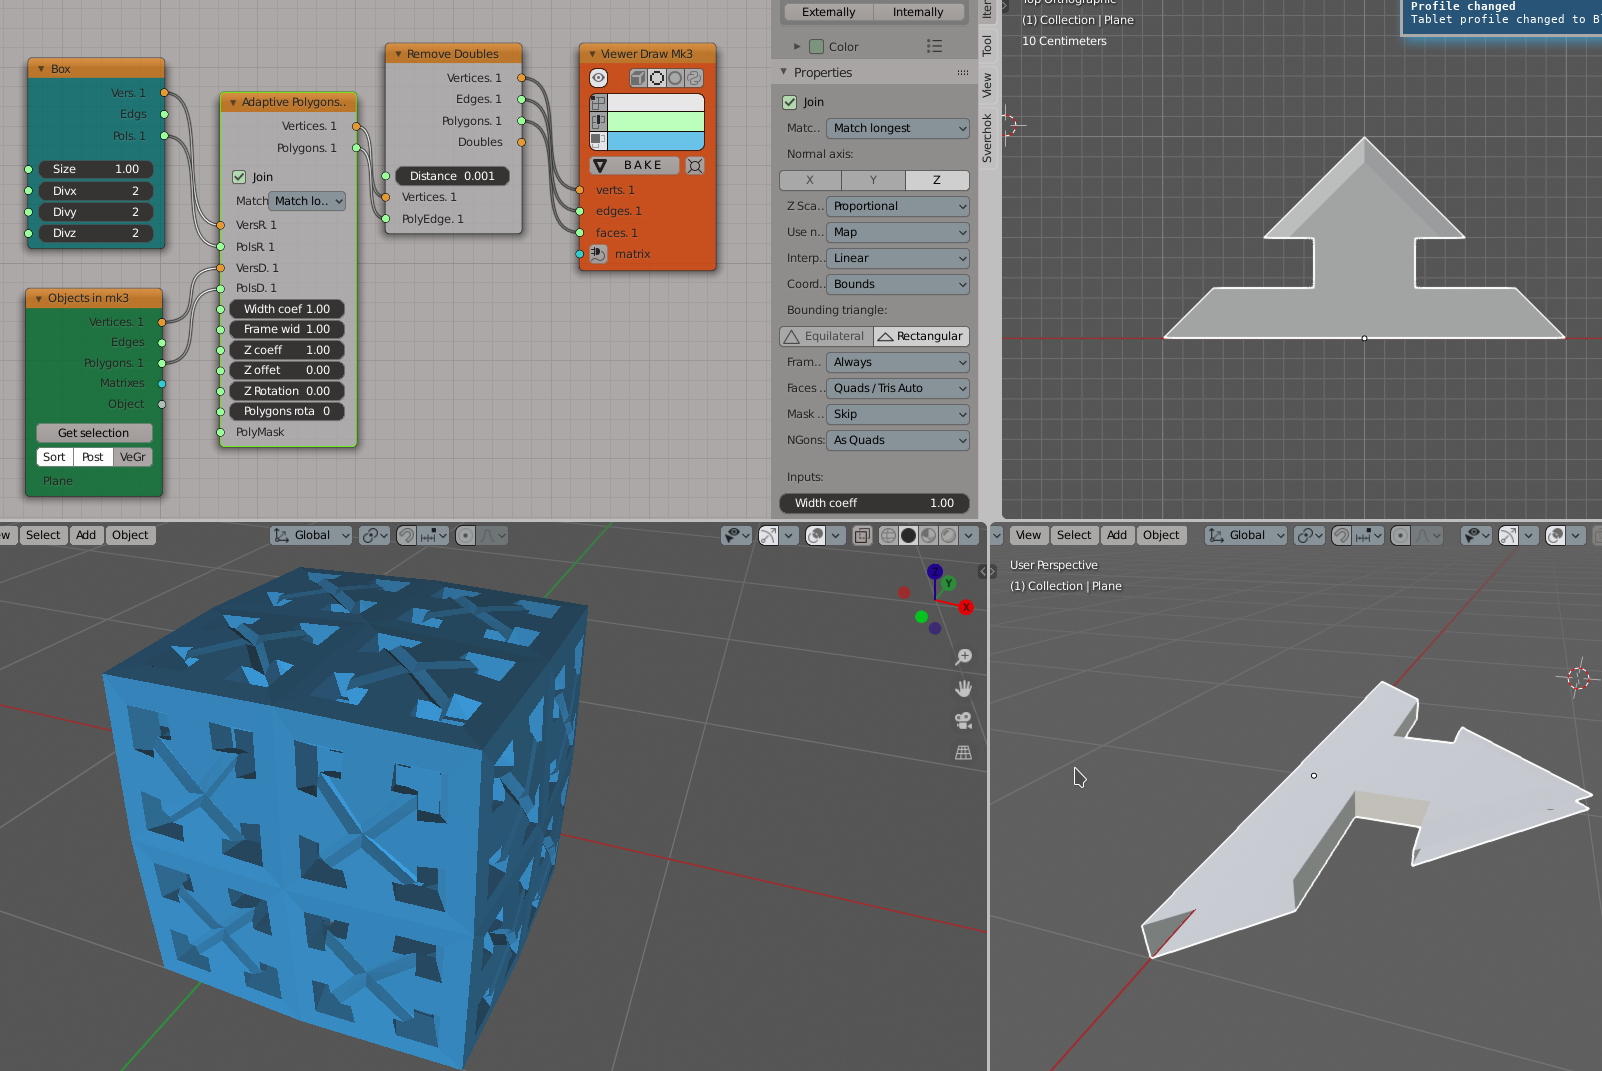Open the Match longest dropdown
The height and width of the screenshot is (1071, 1602).
pos(898,128)
